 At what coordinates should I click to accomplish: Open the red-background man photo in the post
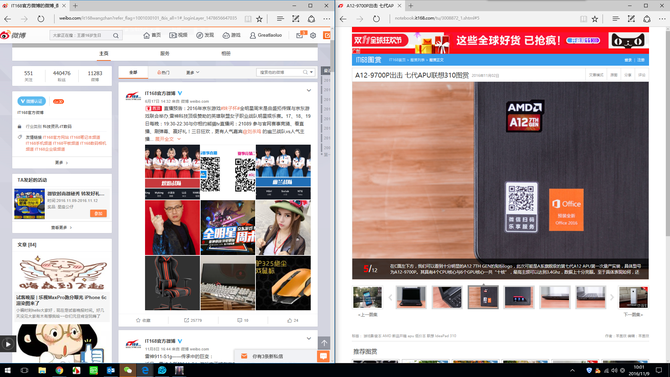coord(172,227)
